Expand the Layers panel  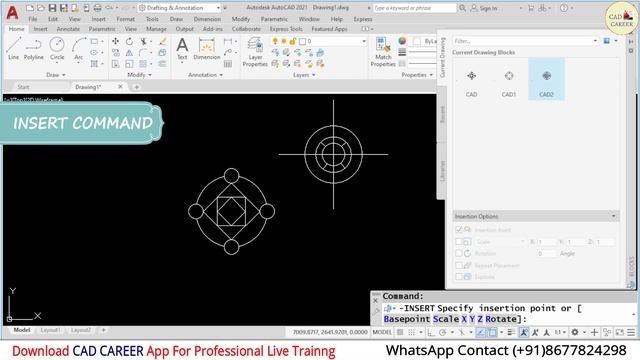tap(304, 75)
